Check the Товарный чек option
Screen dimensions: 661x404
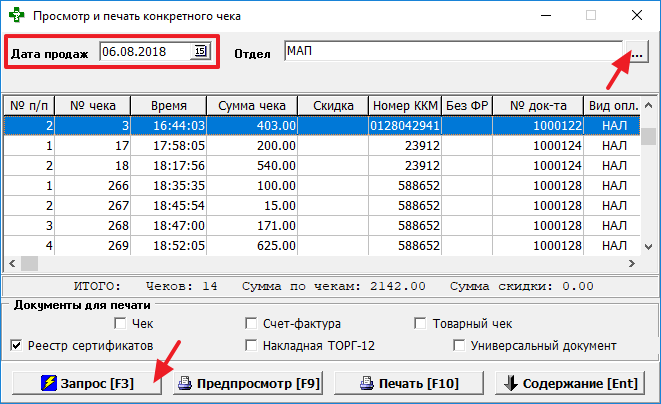(420, 323)
